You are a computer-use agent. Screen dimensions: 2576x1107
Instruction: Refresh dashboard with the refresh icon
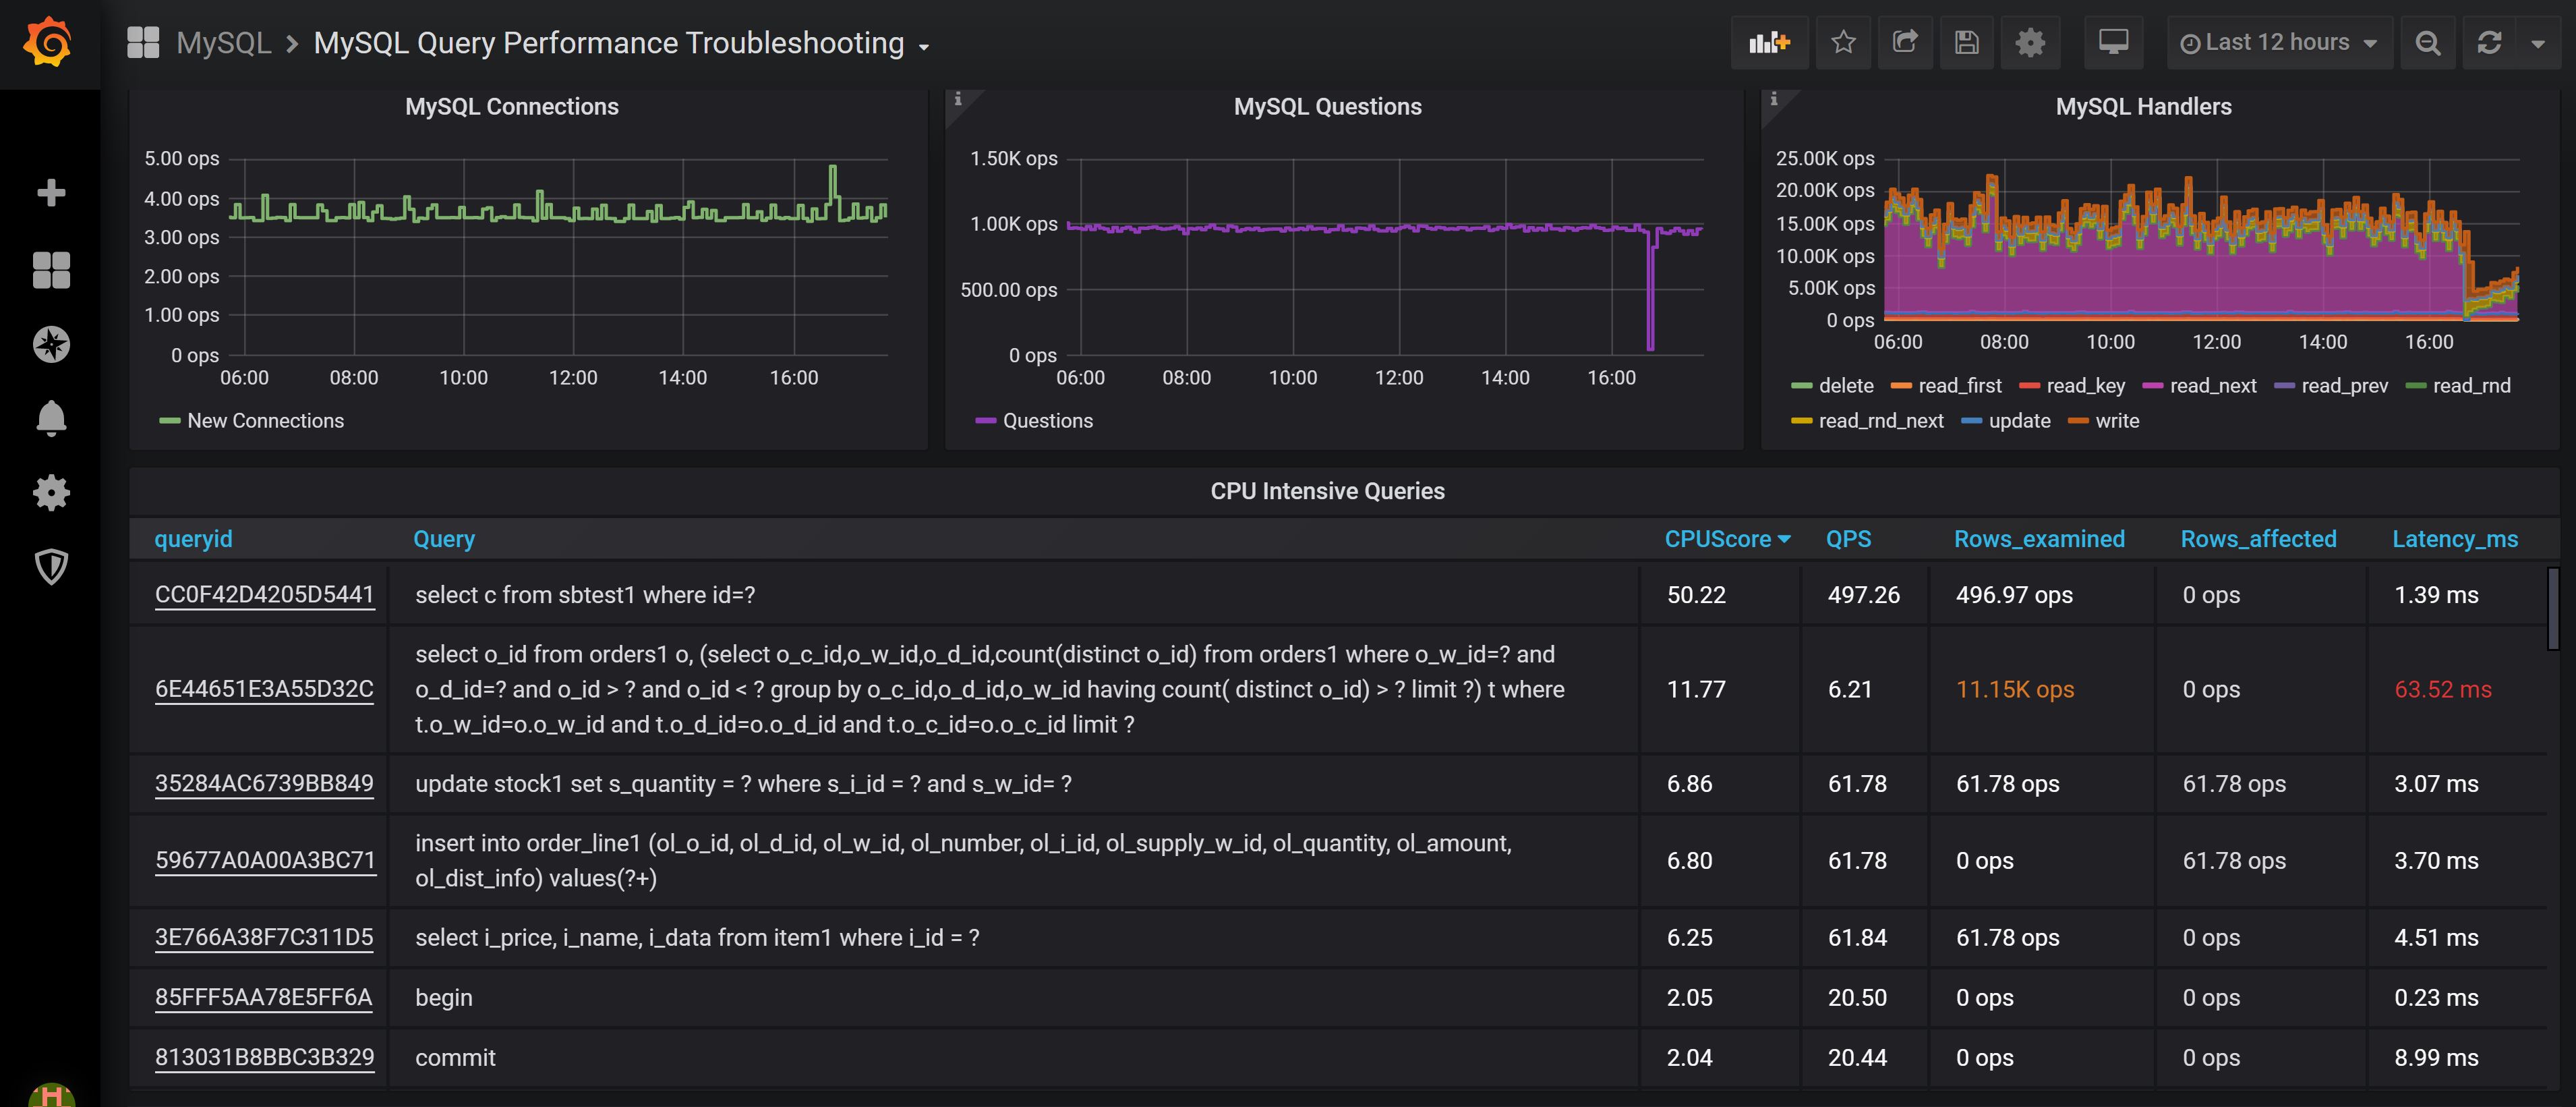tap(2489, 43)
